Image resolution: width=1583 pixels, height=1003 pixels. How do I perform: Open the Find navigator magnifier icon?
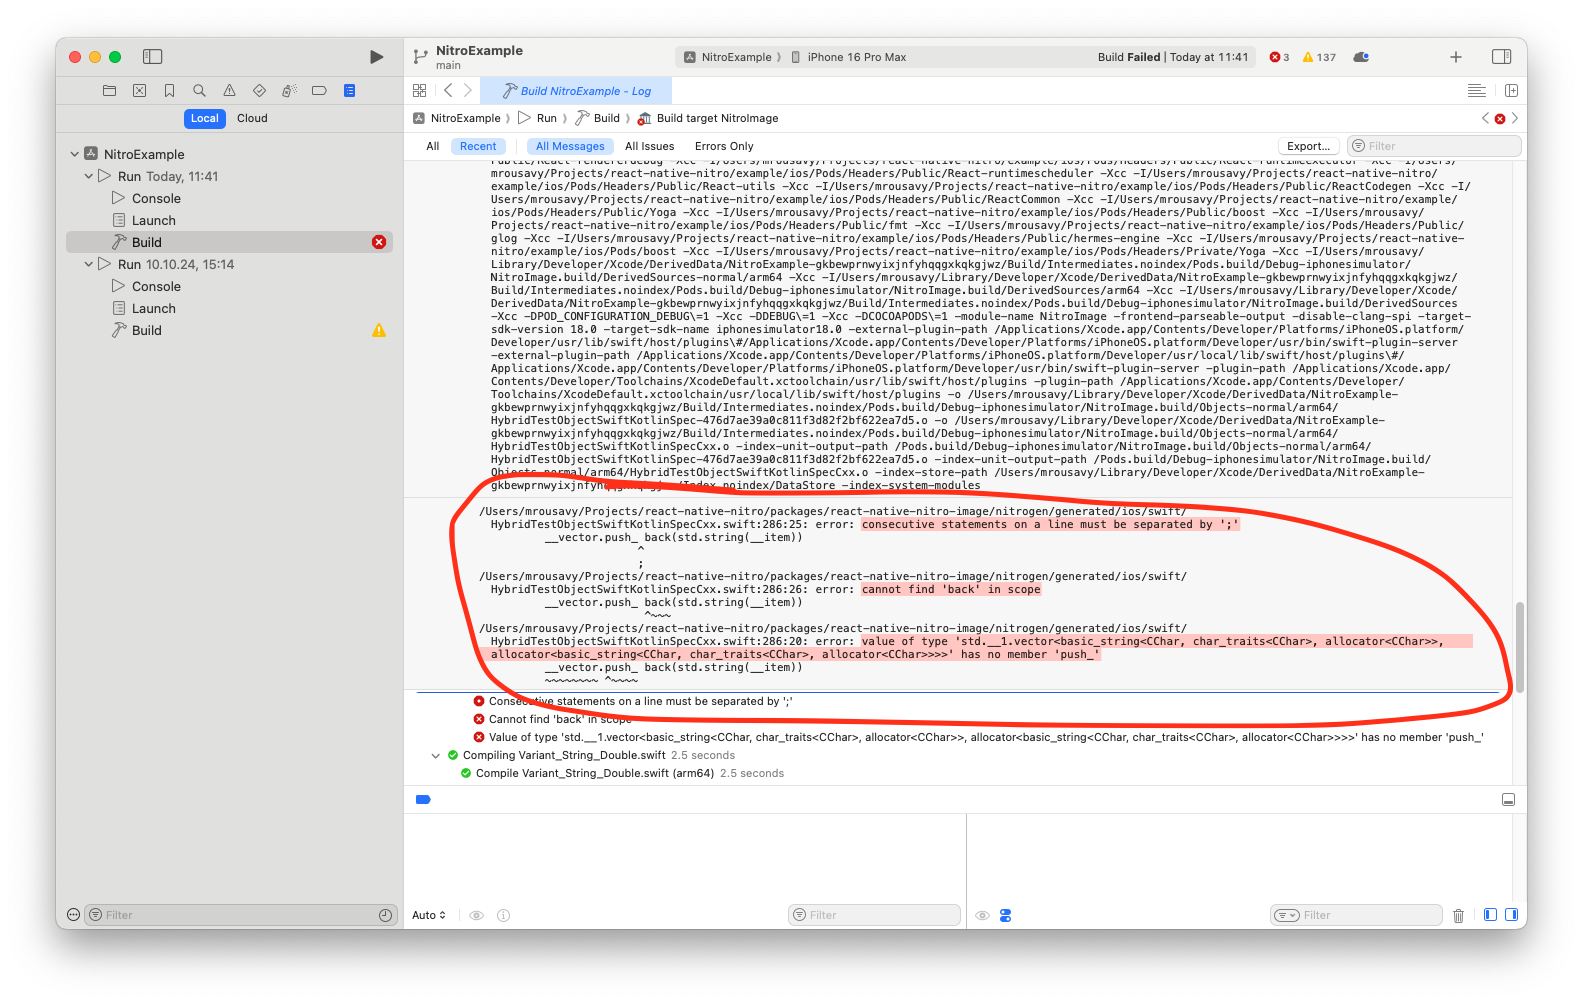pyautogui.click(x=199, y=91)
